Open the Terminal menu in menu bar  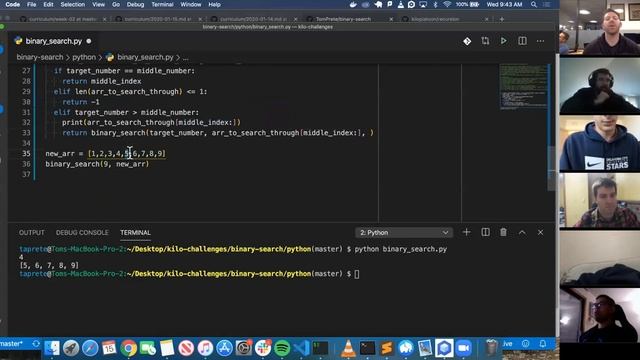coord(162,4)
